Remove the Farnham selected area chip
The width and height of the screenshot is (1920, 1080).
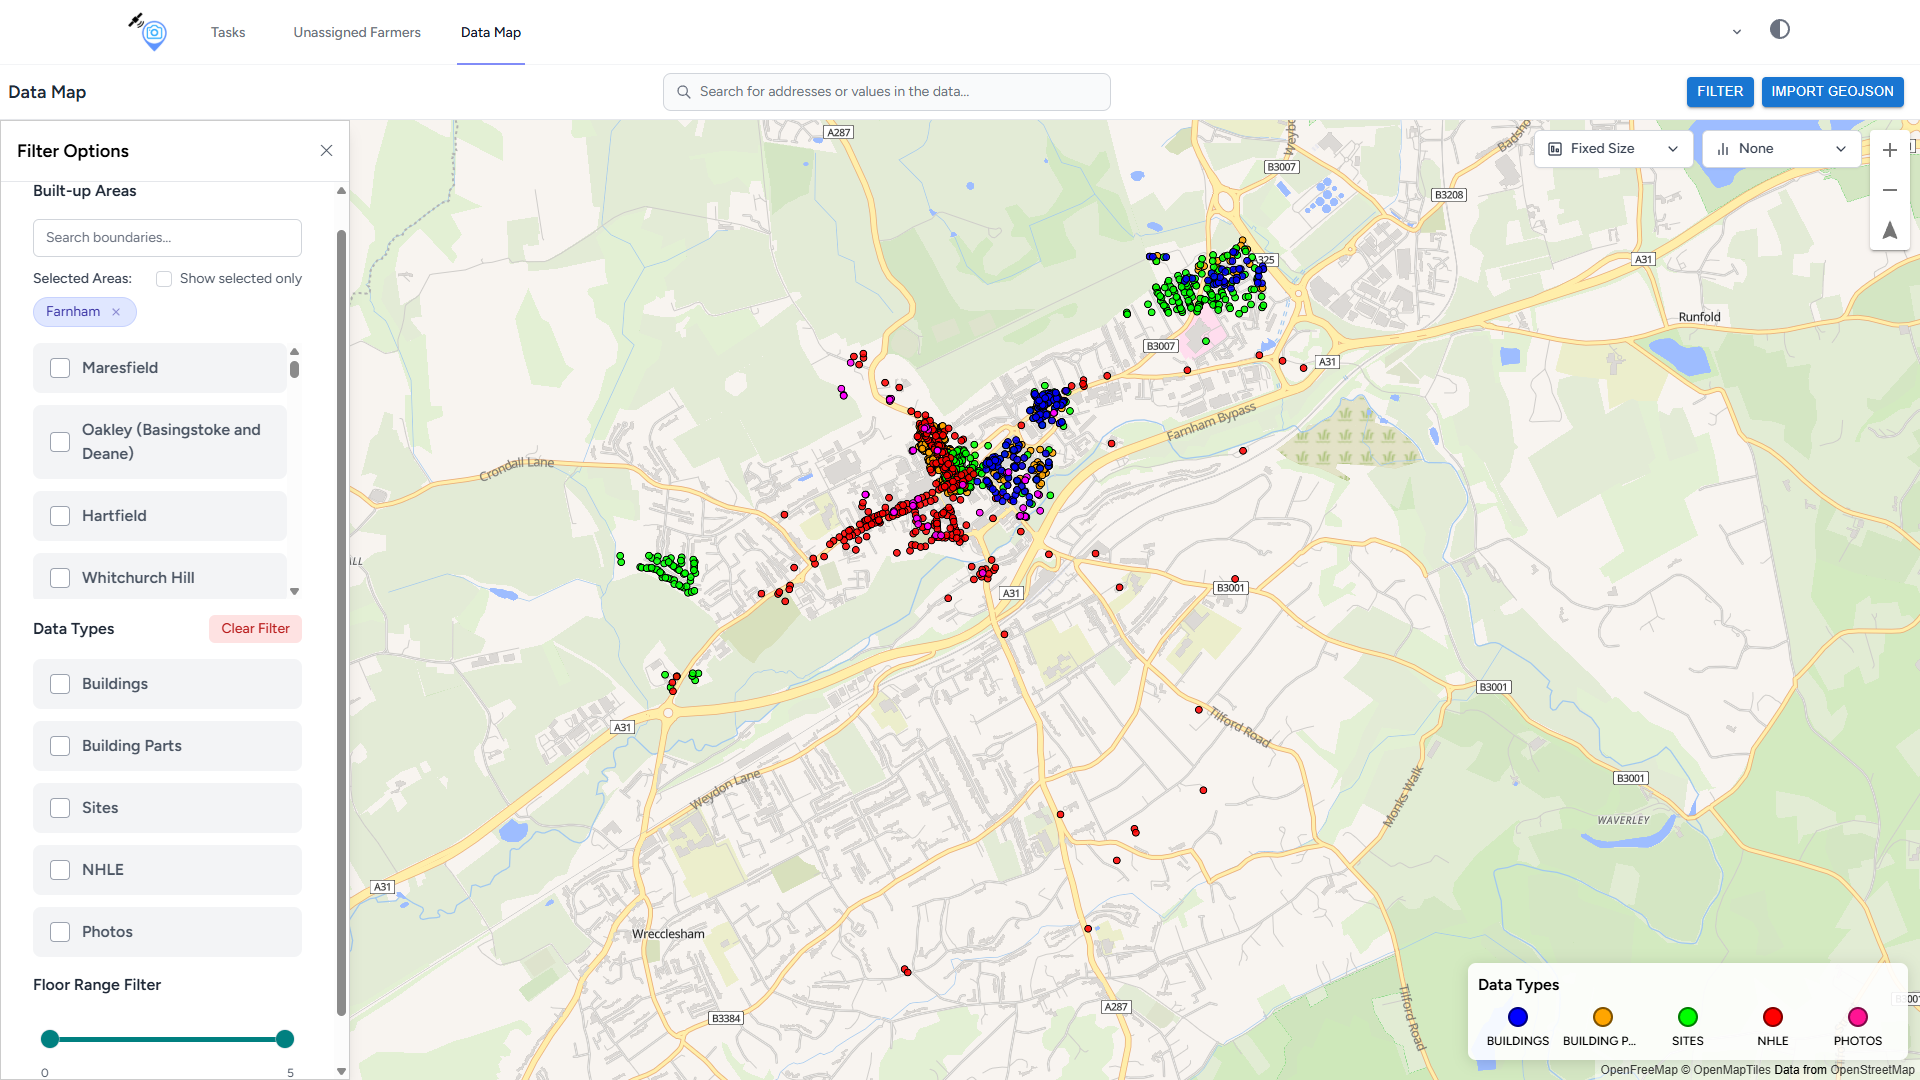coord(116,312)
